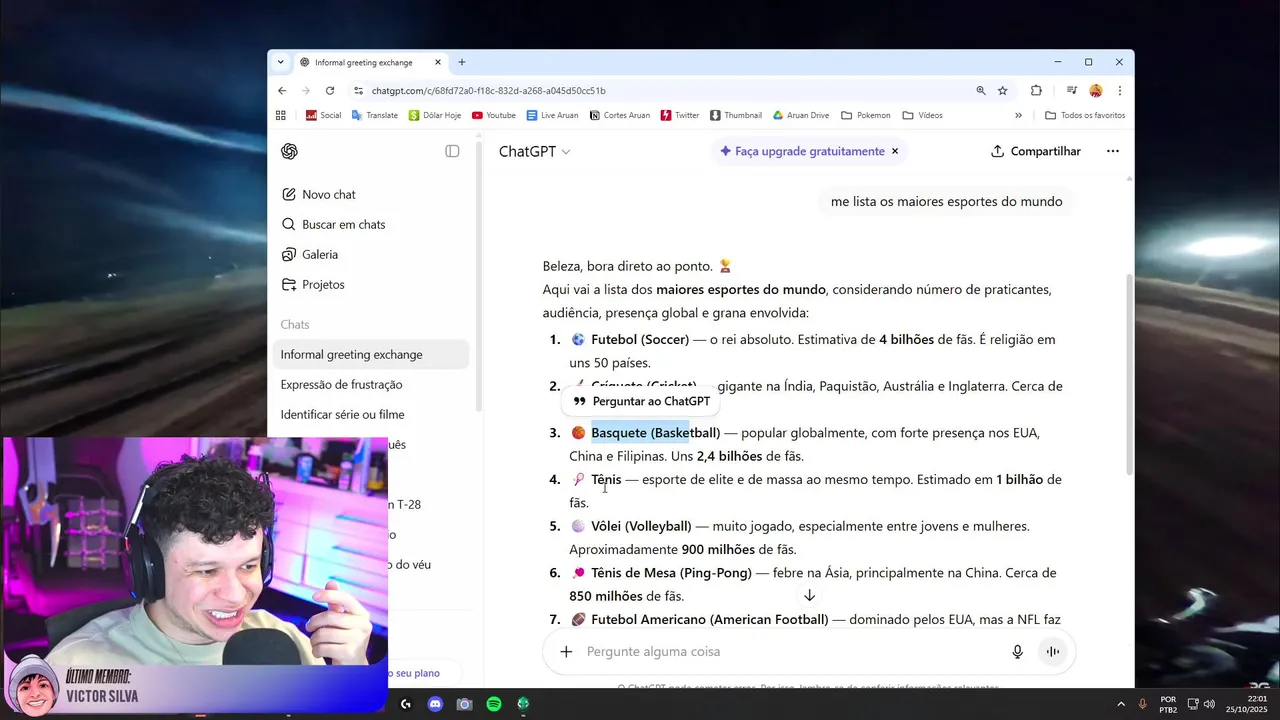Open the media control icon in toolbar

pyautogui.click(x=1071, y=90)
